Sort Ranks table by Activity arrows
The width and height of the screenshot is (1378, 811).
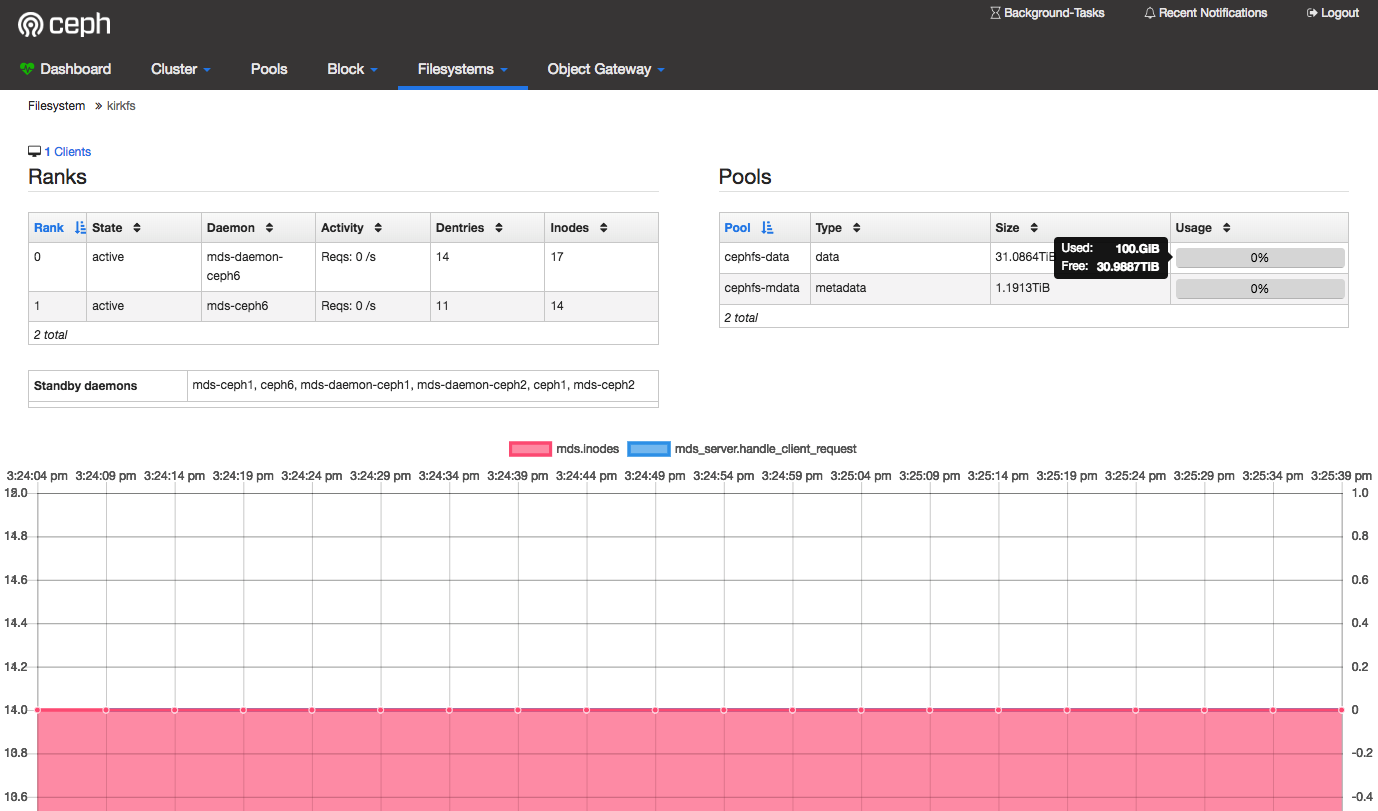pos(378,228)
